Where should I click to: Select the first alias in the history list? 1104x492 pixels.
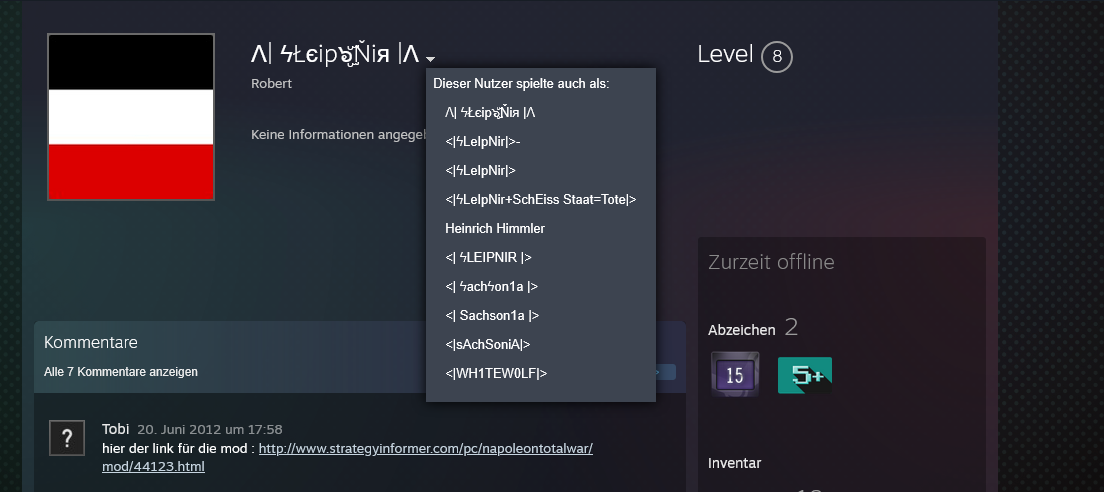click(x=490, y=113)
